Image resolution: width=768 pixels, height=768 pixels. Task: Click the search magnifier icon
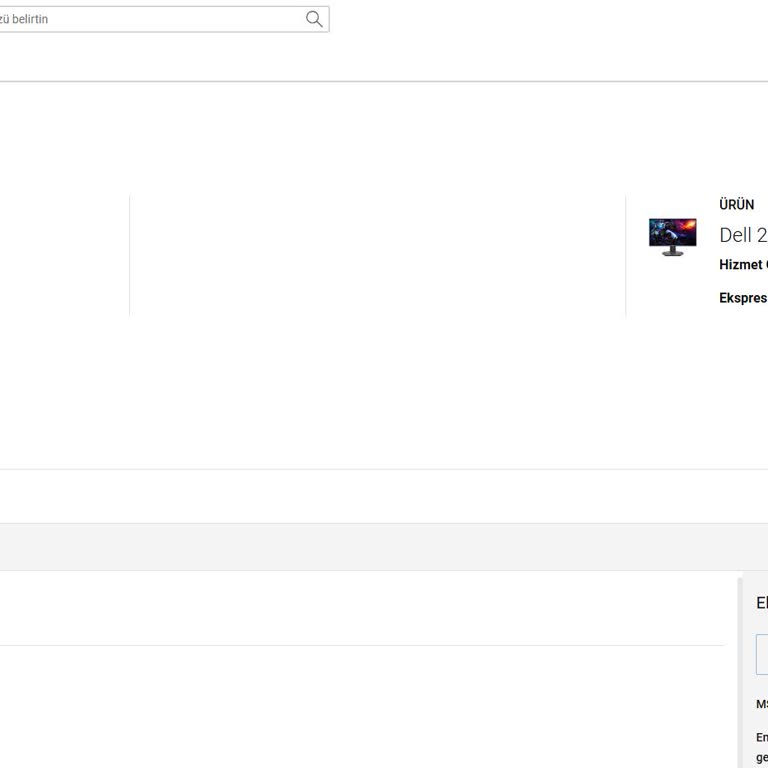click(x=314, y=19)
